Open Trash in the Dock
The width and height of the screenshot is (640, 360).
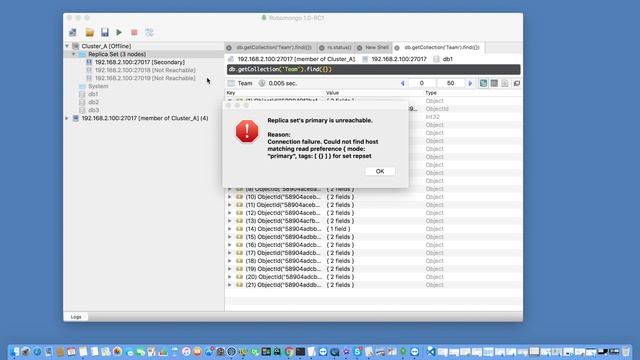click(x=626, y=351)
